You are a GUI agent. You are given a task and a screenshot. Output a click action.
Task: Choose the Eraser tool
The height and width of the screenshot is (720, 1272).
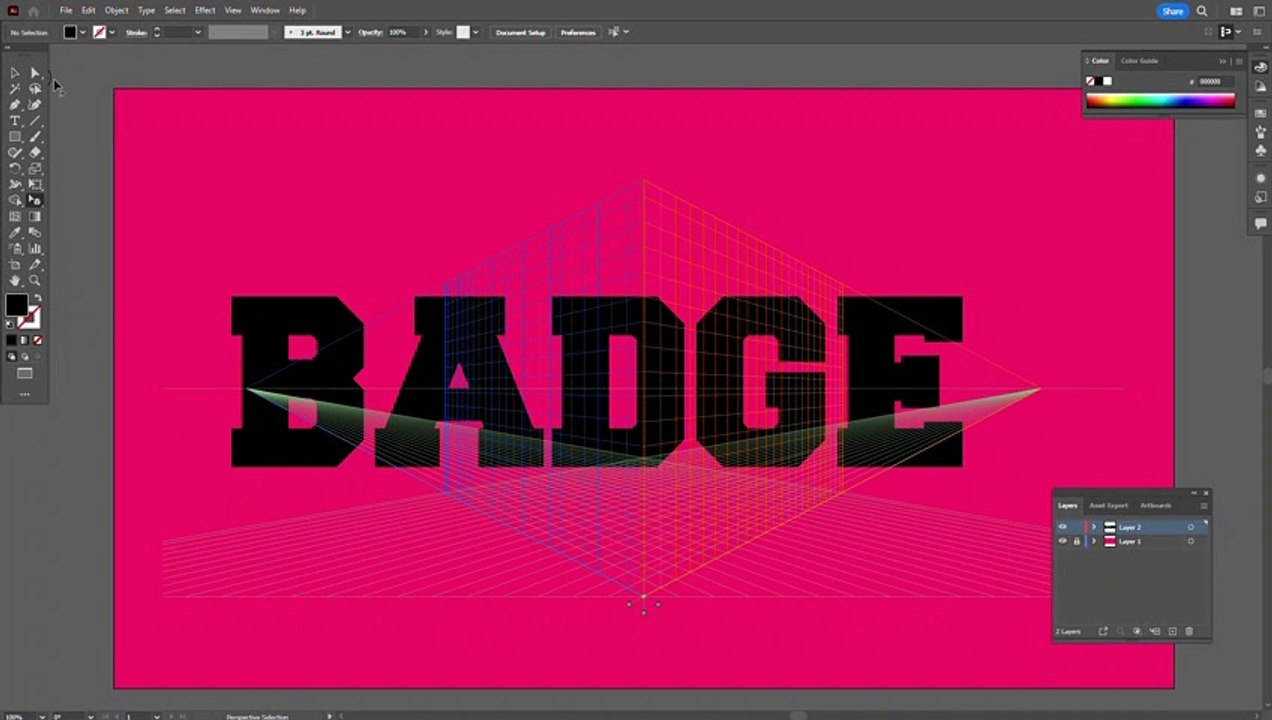tap(35, 153)
